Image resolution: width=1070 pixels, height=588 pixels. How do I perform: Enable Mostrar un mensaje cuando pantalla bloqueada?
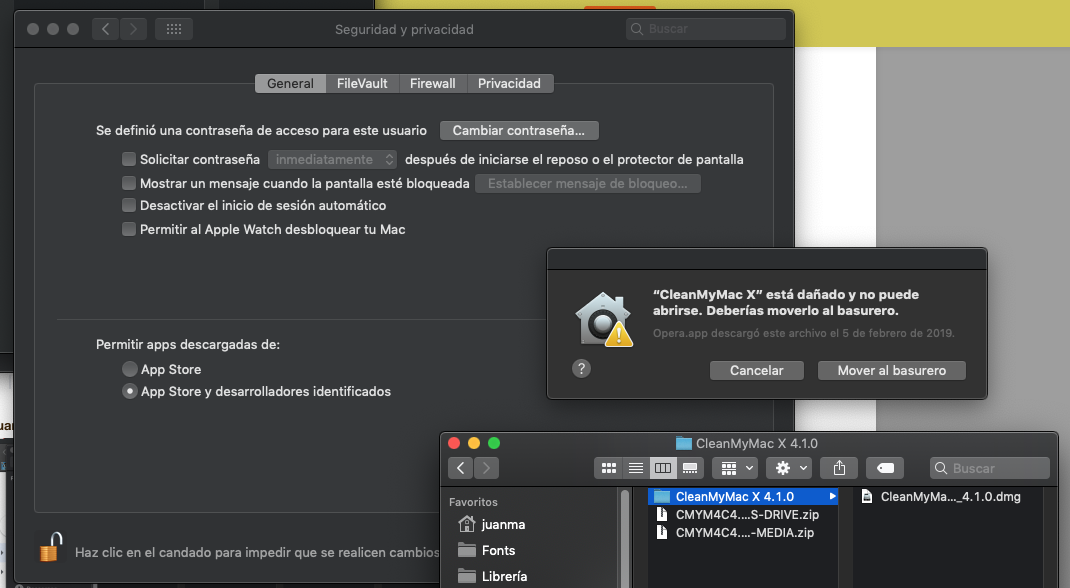(128, 183)
